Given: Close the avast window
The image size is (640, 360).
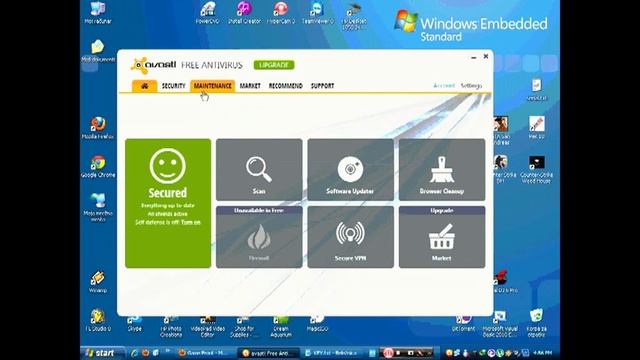Looking at the screenshot, I should tap(486, 56).
